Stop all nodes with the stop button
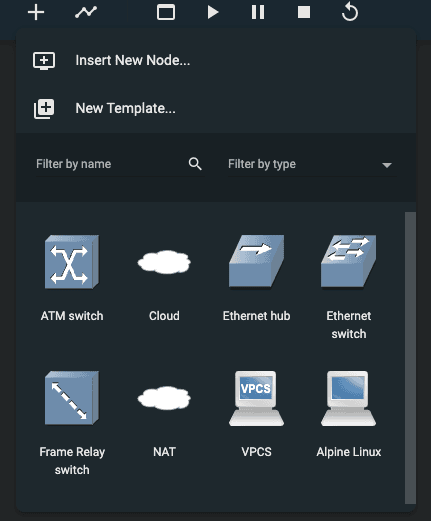This screenshot has height=521, width=431. coord(304,12)
